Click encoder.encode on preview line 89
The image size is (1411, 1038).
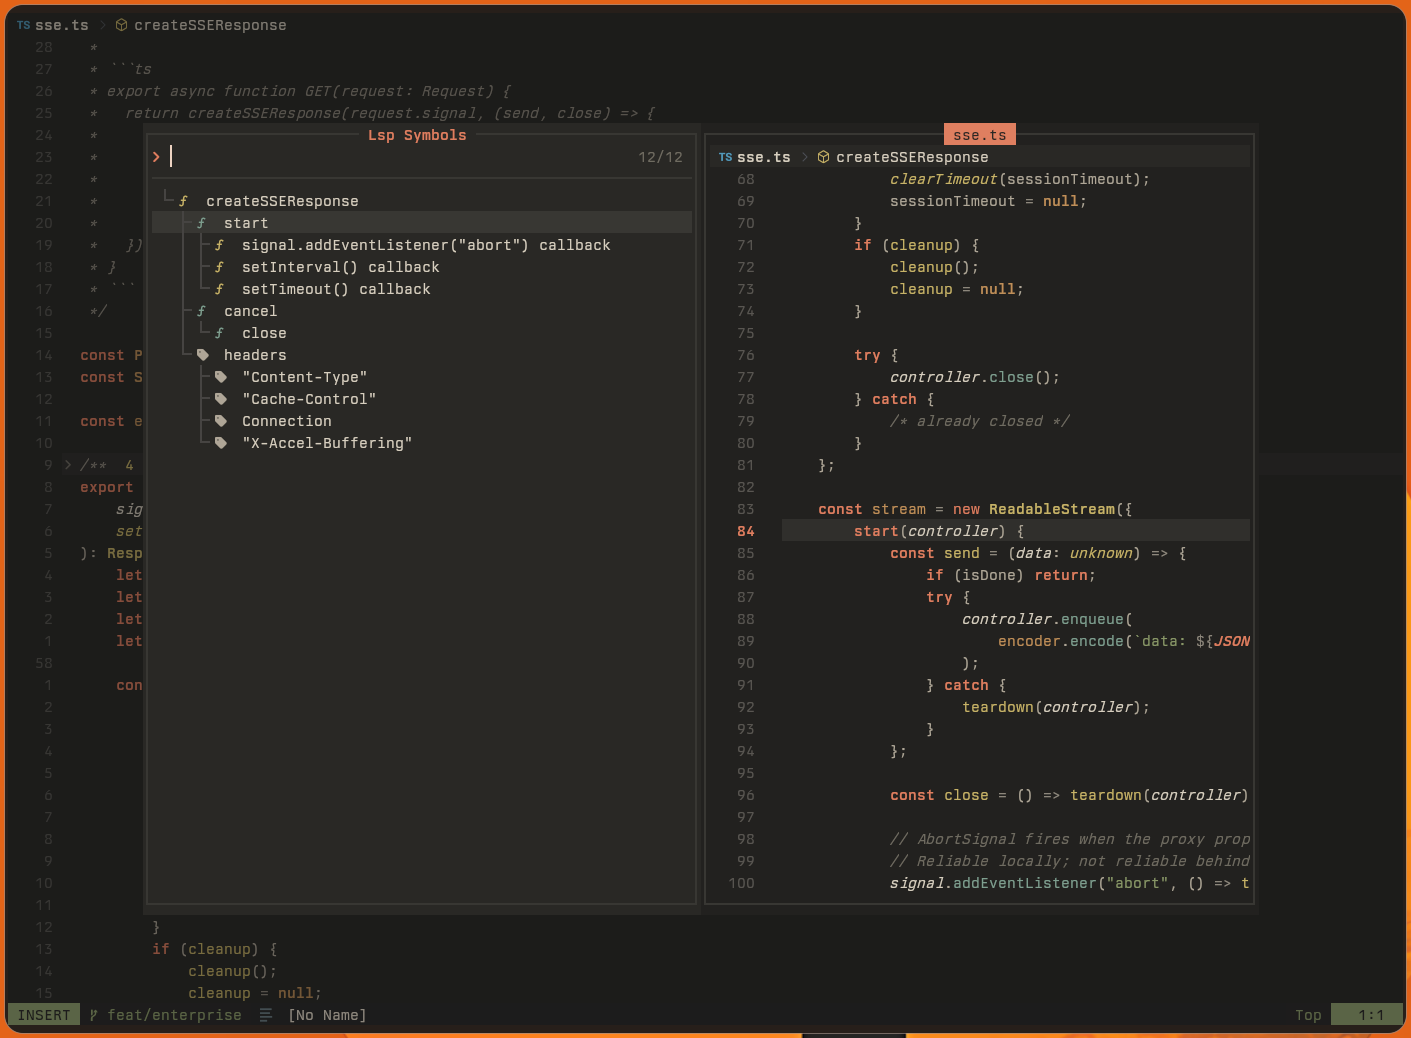click(1061, 641)
